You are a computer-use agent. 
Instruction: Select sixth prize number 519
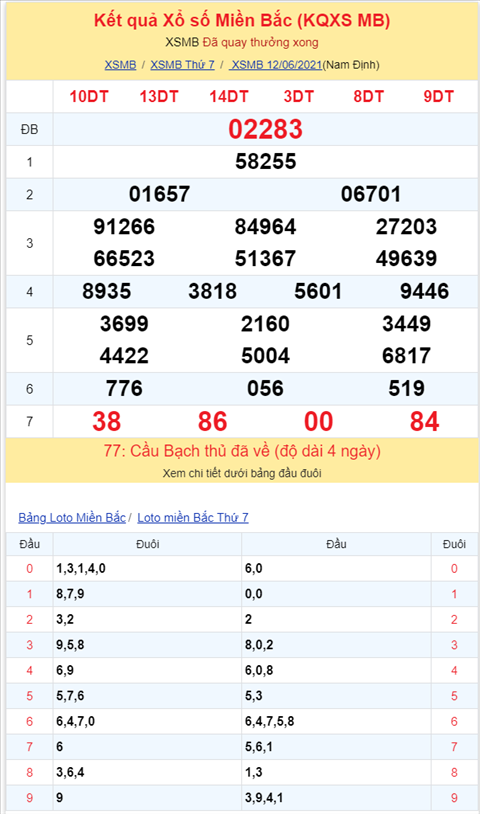coord(406,388)
